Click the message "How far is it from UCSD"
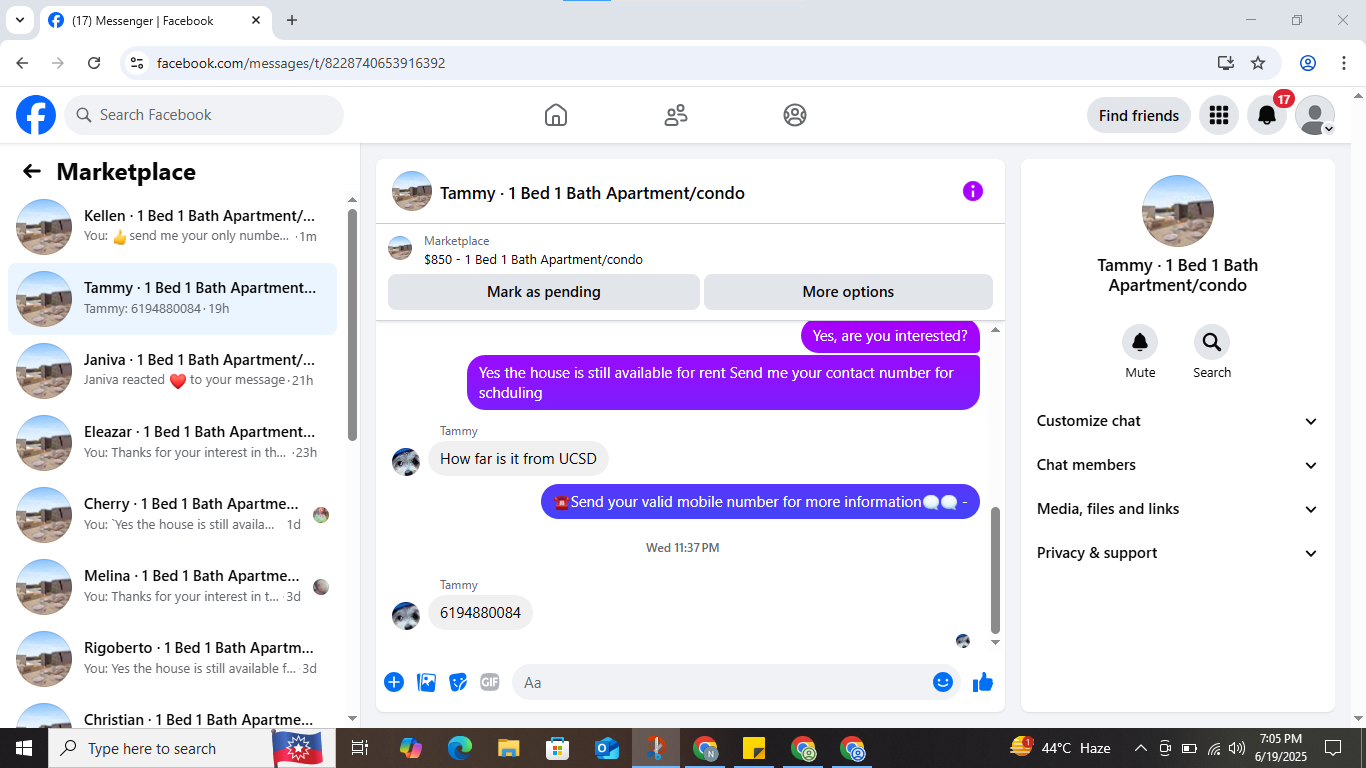This screenshot has height=768, width=1366. pyautogui.click(x=518, y=459)
